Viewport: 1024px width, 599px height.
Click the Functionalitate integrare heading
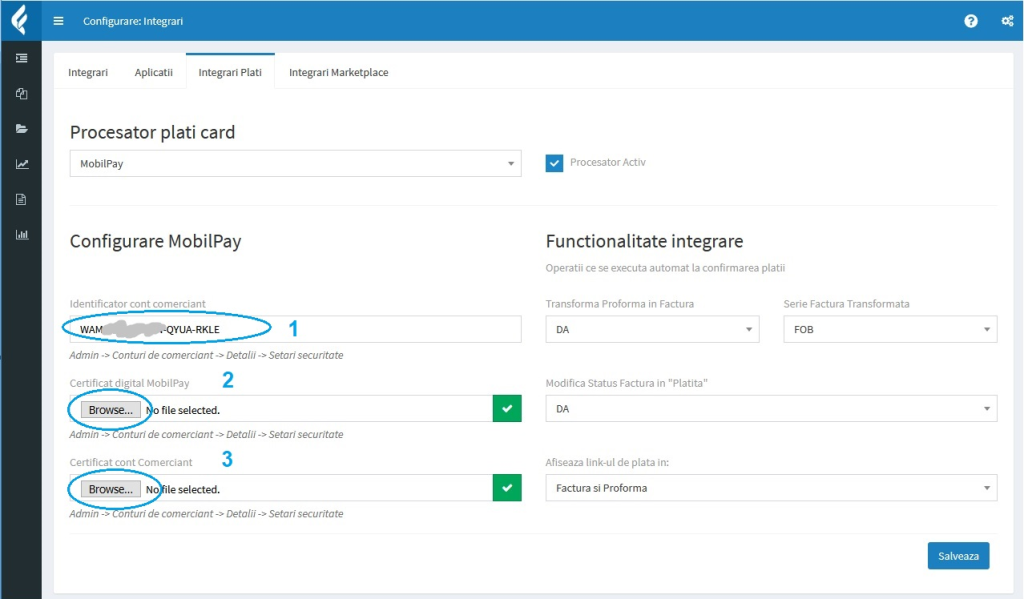[x=645, y=241]
